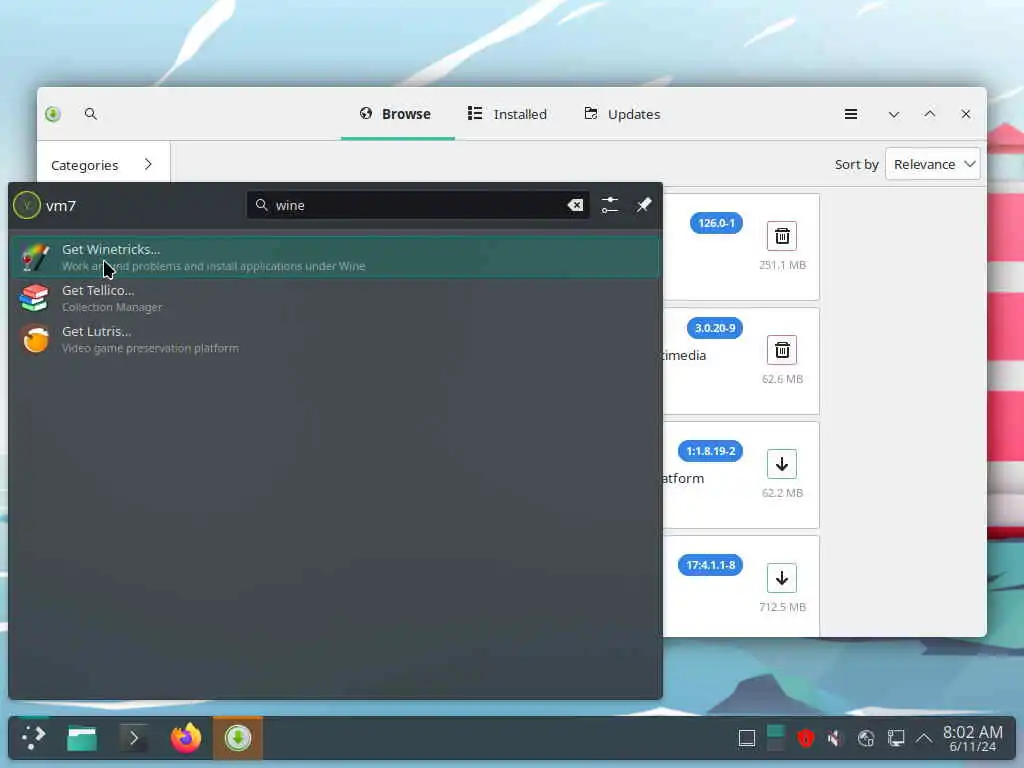The width and height of the screenshot is (1024, 768).
Task: Maximize the software manager window
Action: click(929, 114)
